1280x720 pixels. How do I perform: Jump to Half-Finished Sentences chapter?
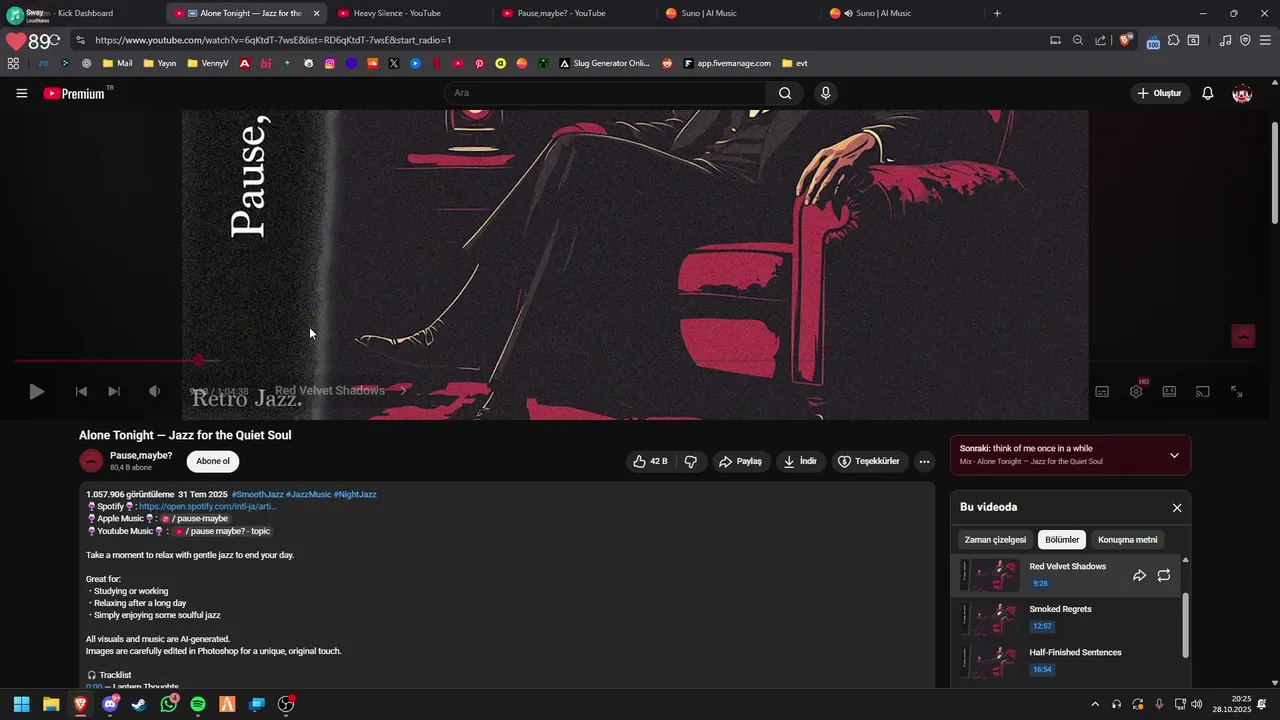click(x=1066, y=662)
